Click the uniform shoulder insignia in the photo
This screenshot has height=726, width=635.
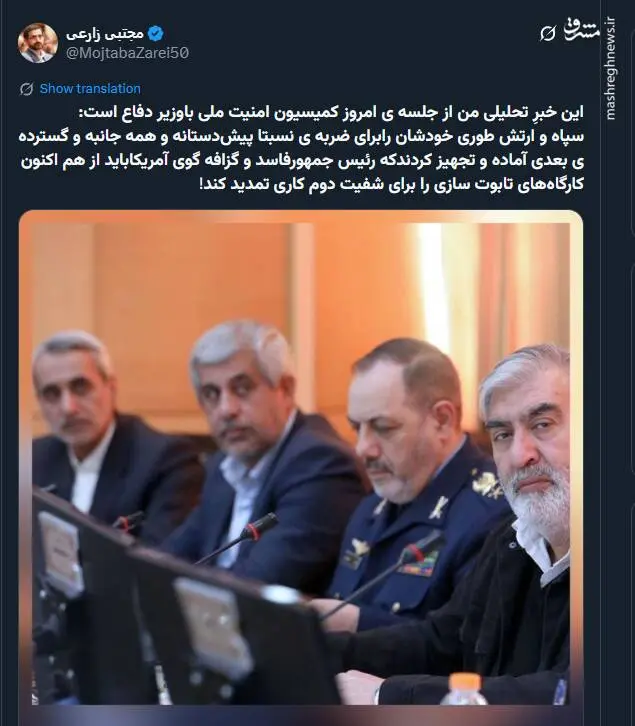[486, 484]
